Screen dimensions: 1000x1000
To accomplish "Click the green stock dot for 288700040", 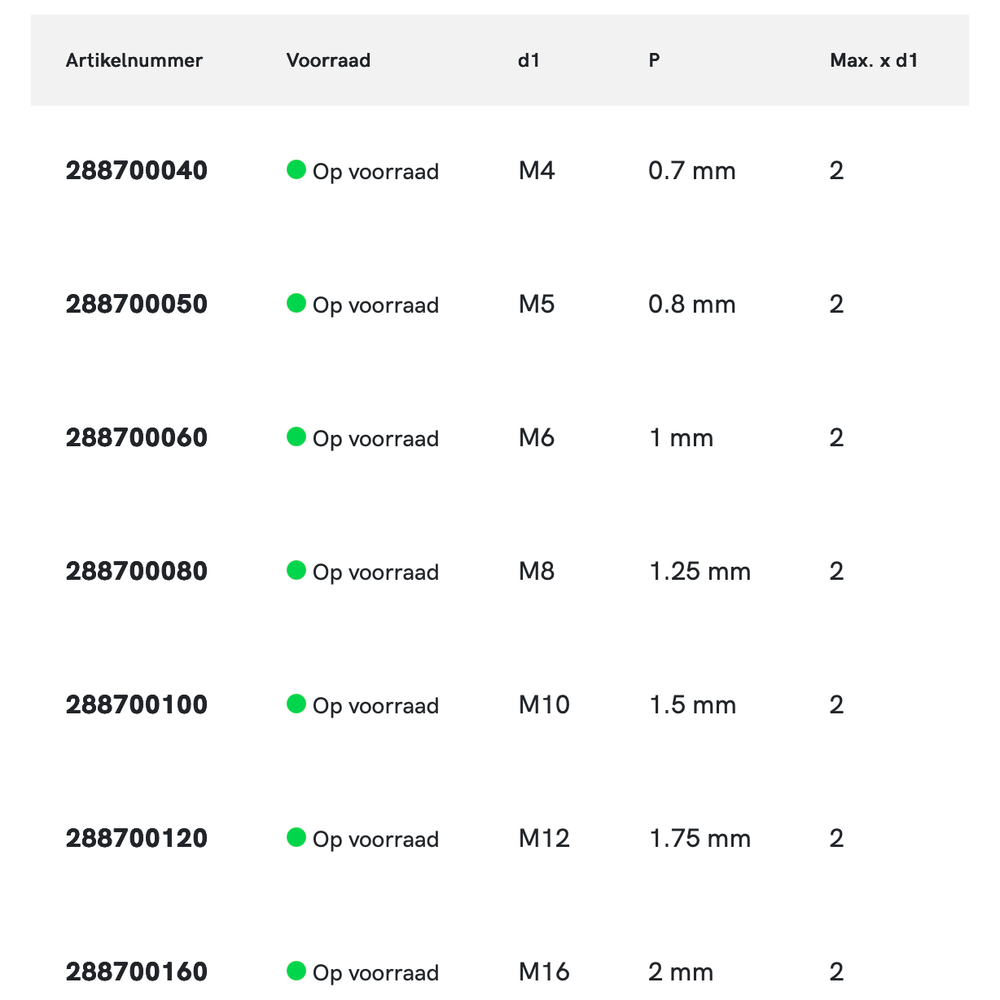I will [296, 170].
